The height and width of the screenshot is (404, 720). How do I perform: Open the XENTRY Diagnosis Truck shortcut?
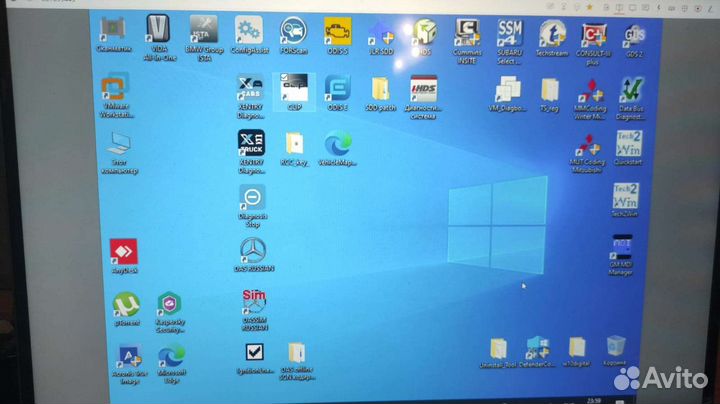250,144
